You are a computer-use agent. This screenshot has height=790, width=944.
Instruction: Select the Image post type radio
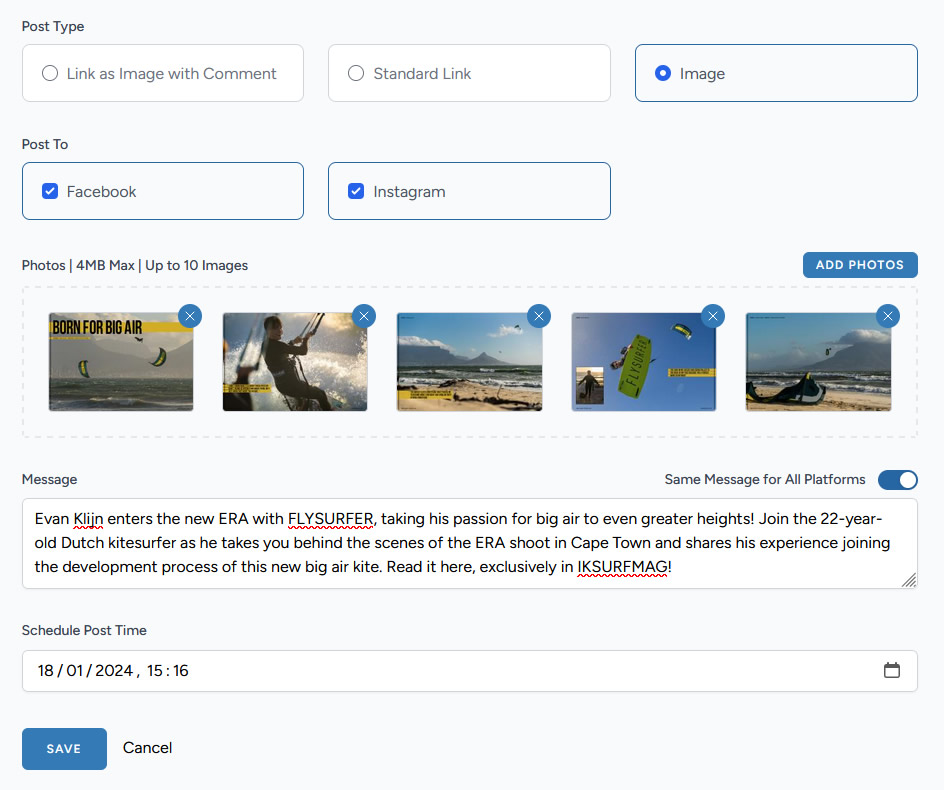point(662,73)
